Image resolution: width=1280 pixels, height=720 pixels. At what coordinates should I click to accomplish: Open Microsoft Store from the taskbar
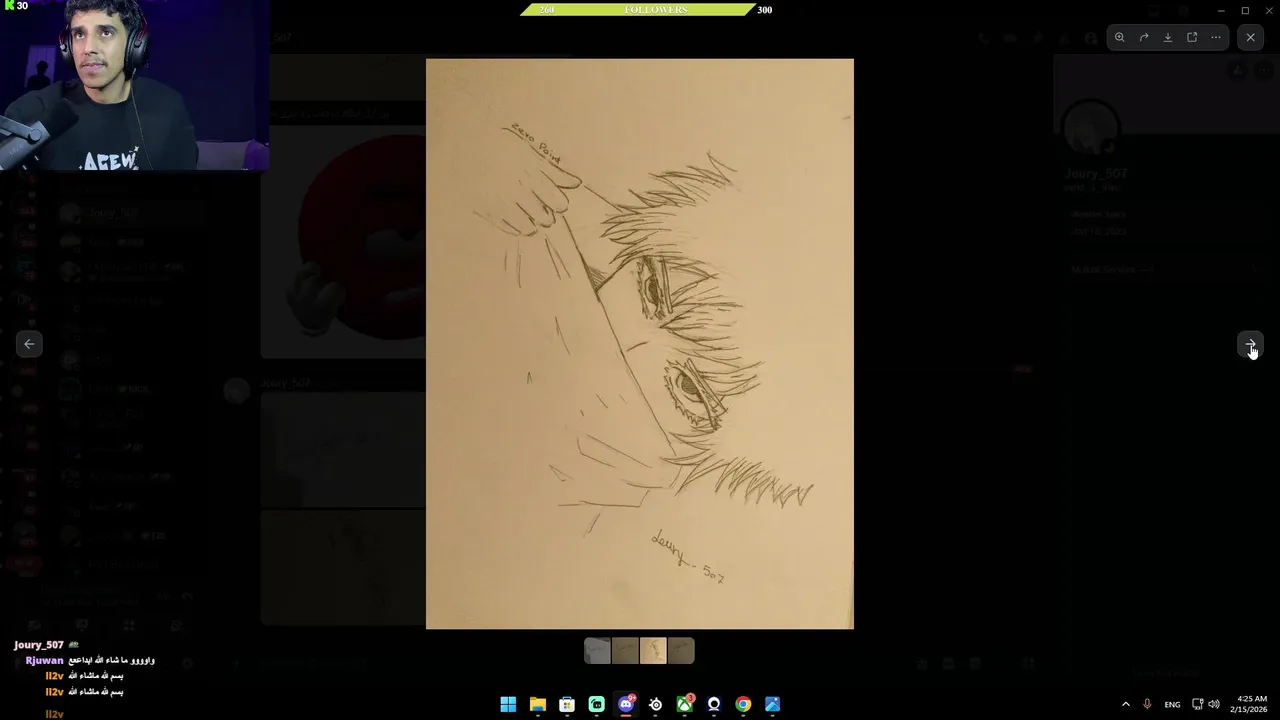coord(567,704)
